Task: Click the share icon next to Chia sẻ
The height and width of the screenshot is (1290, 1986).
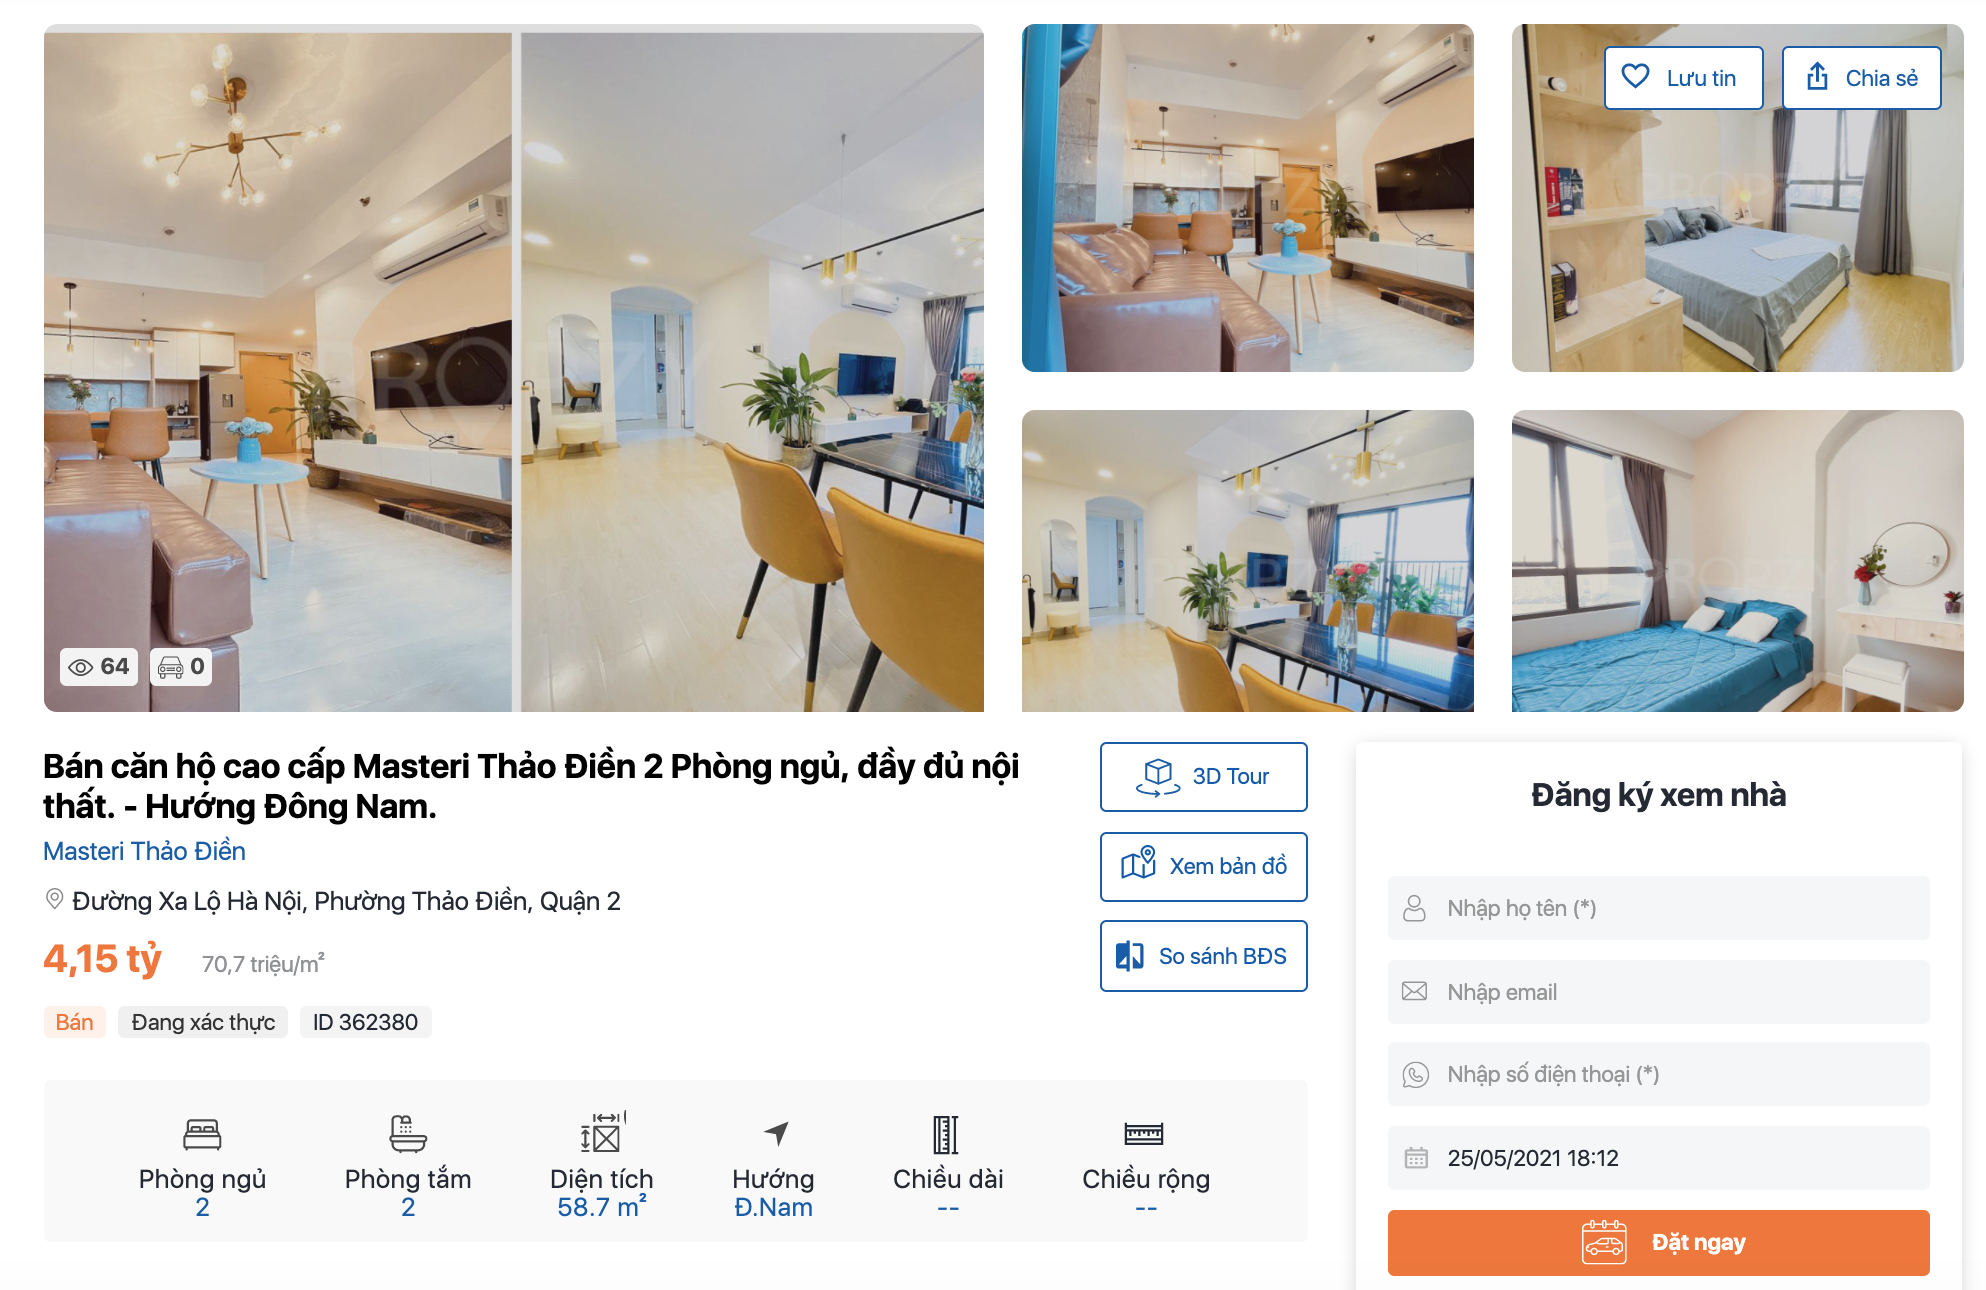Action: [1817, 76]
